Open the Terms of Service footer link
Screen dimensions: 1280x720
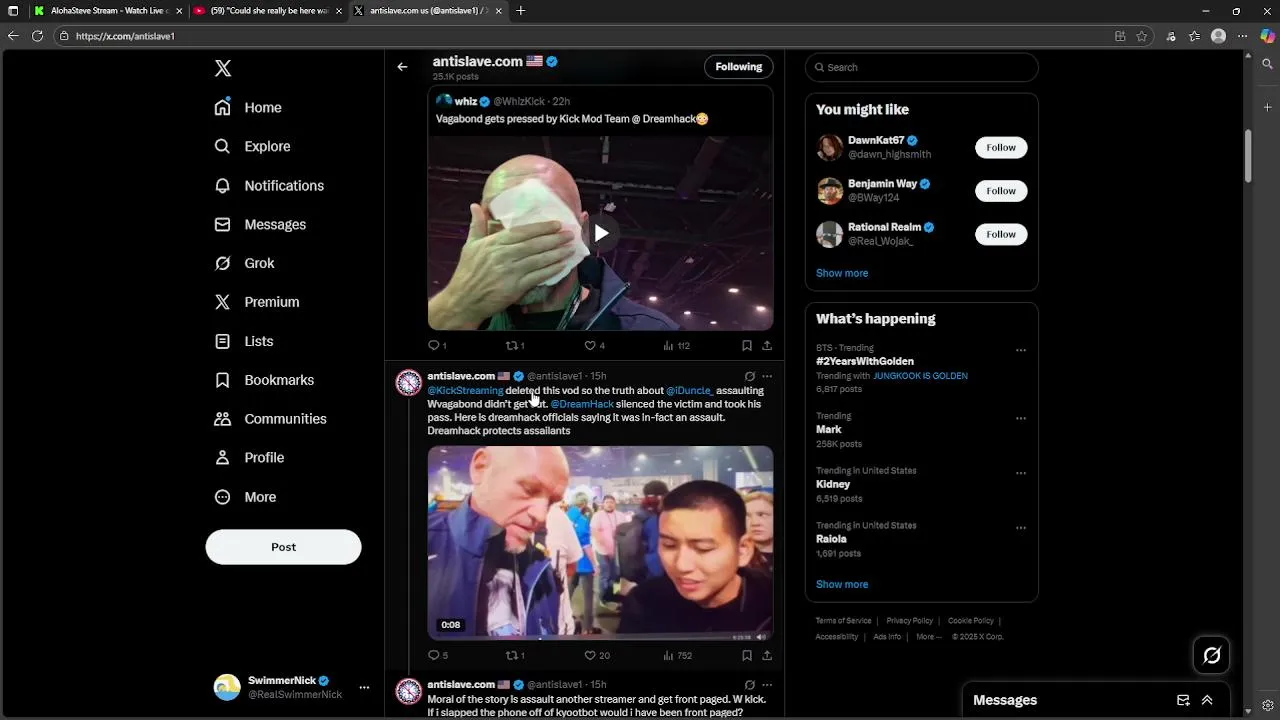(843, 621)
